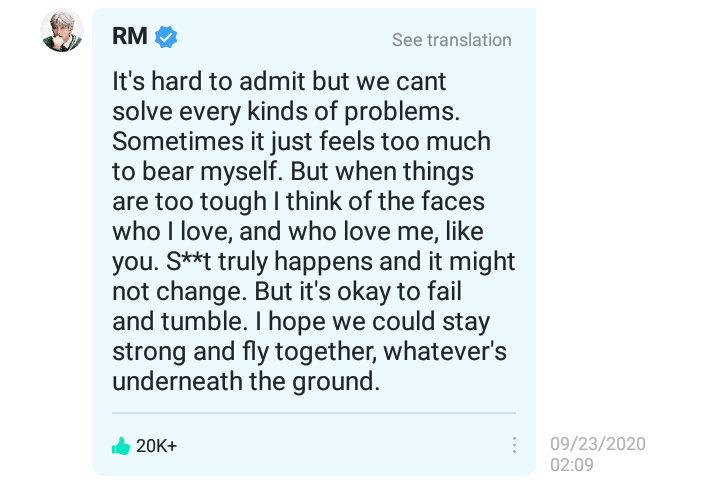Viewport: 720px width, 485px height.
Task: Open RM's profile picture avatar
Action: pyautogui.click(x=62, y=30)
